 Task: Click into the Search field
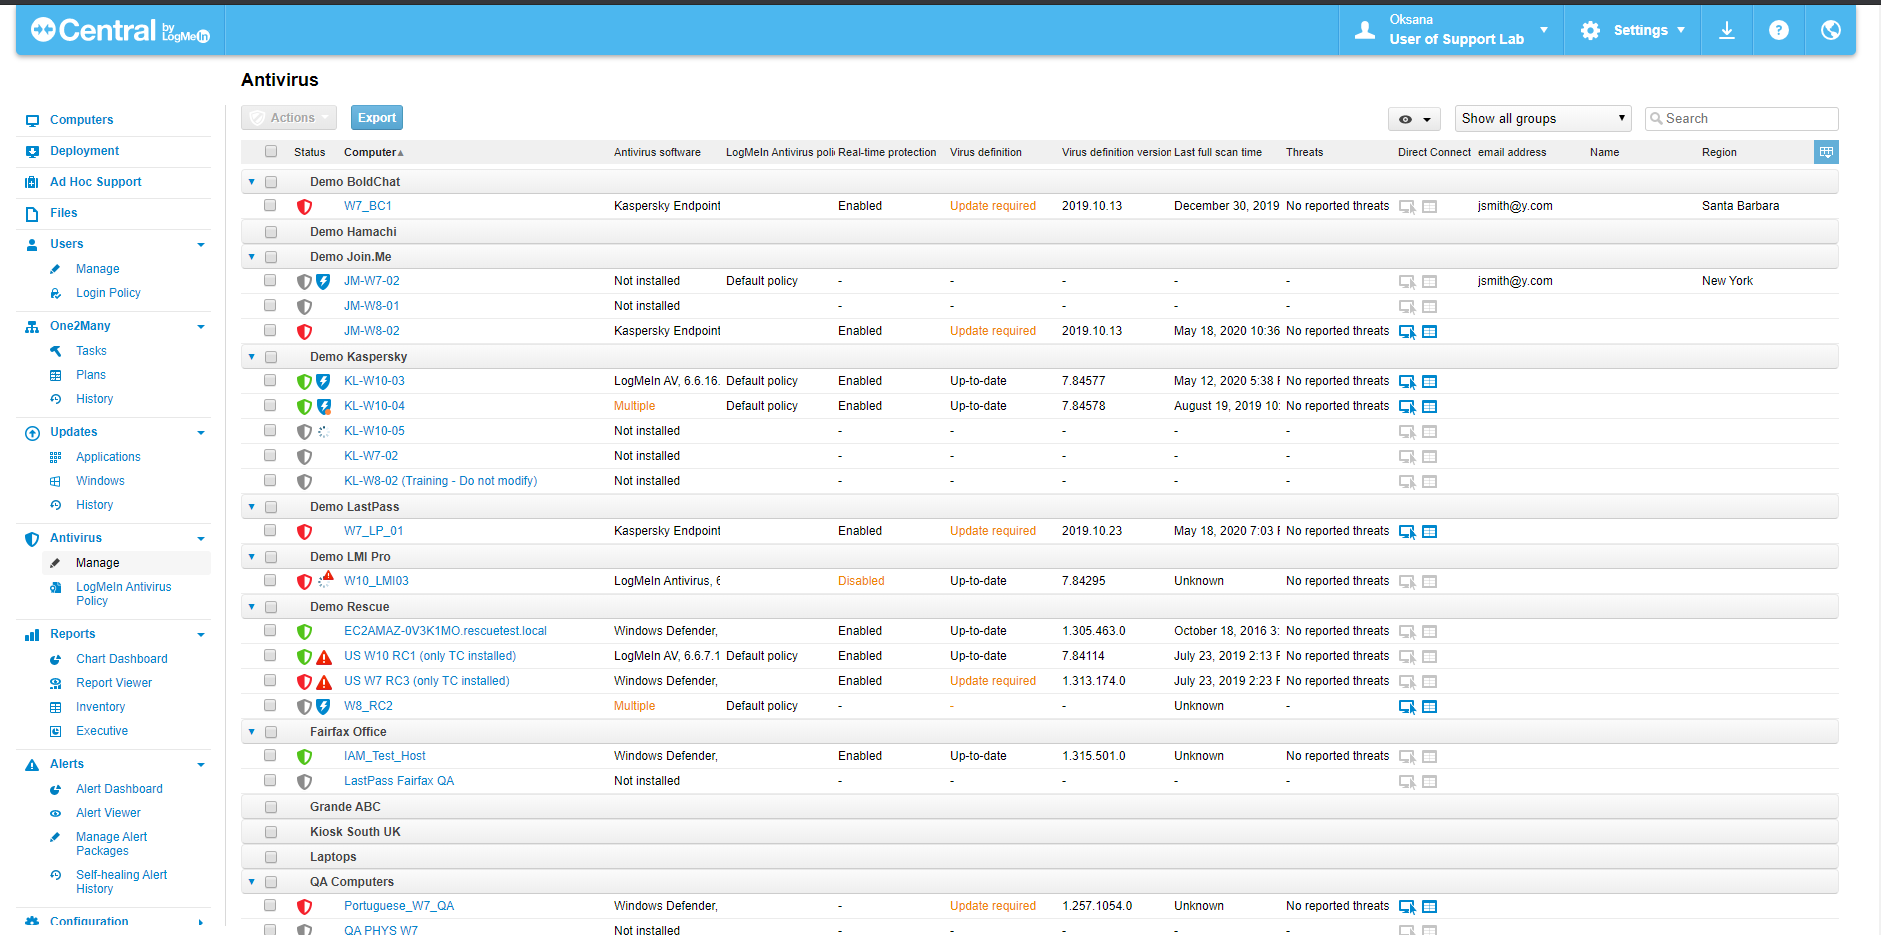[x=1742, y=118]
